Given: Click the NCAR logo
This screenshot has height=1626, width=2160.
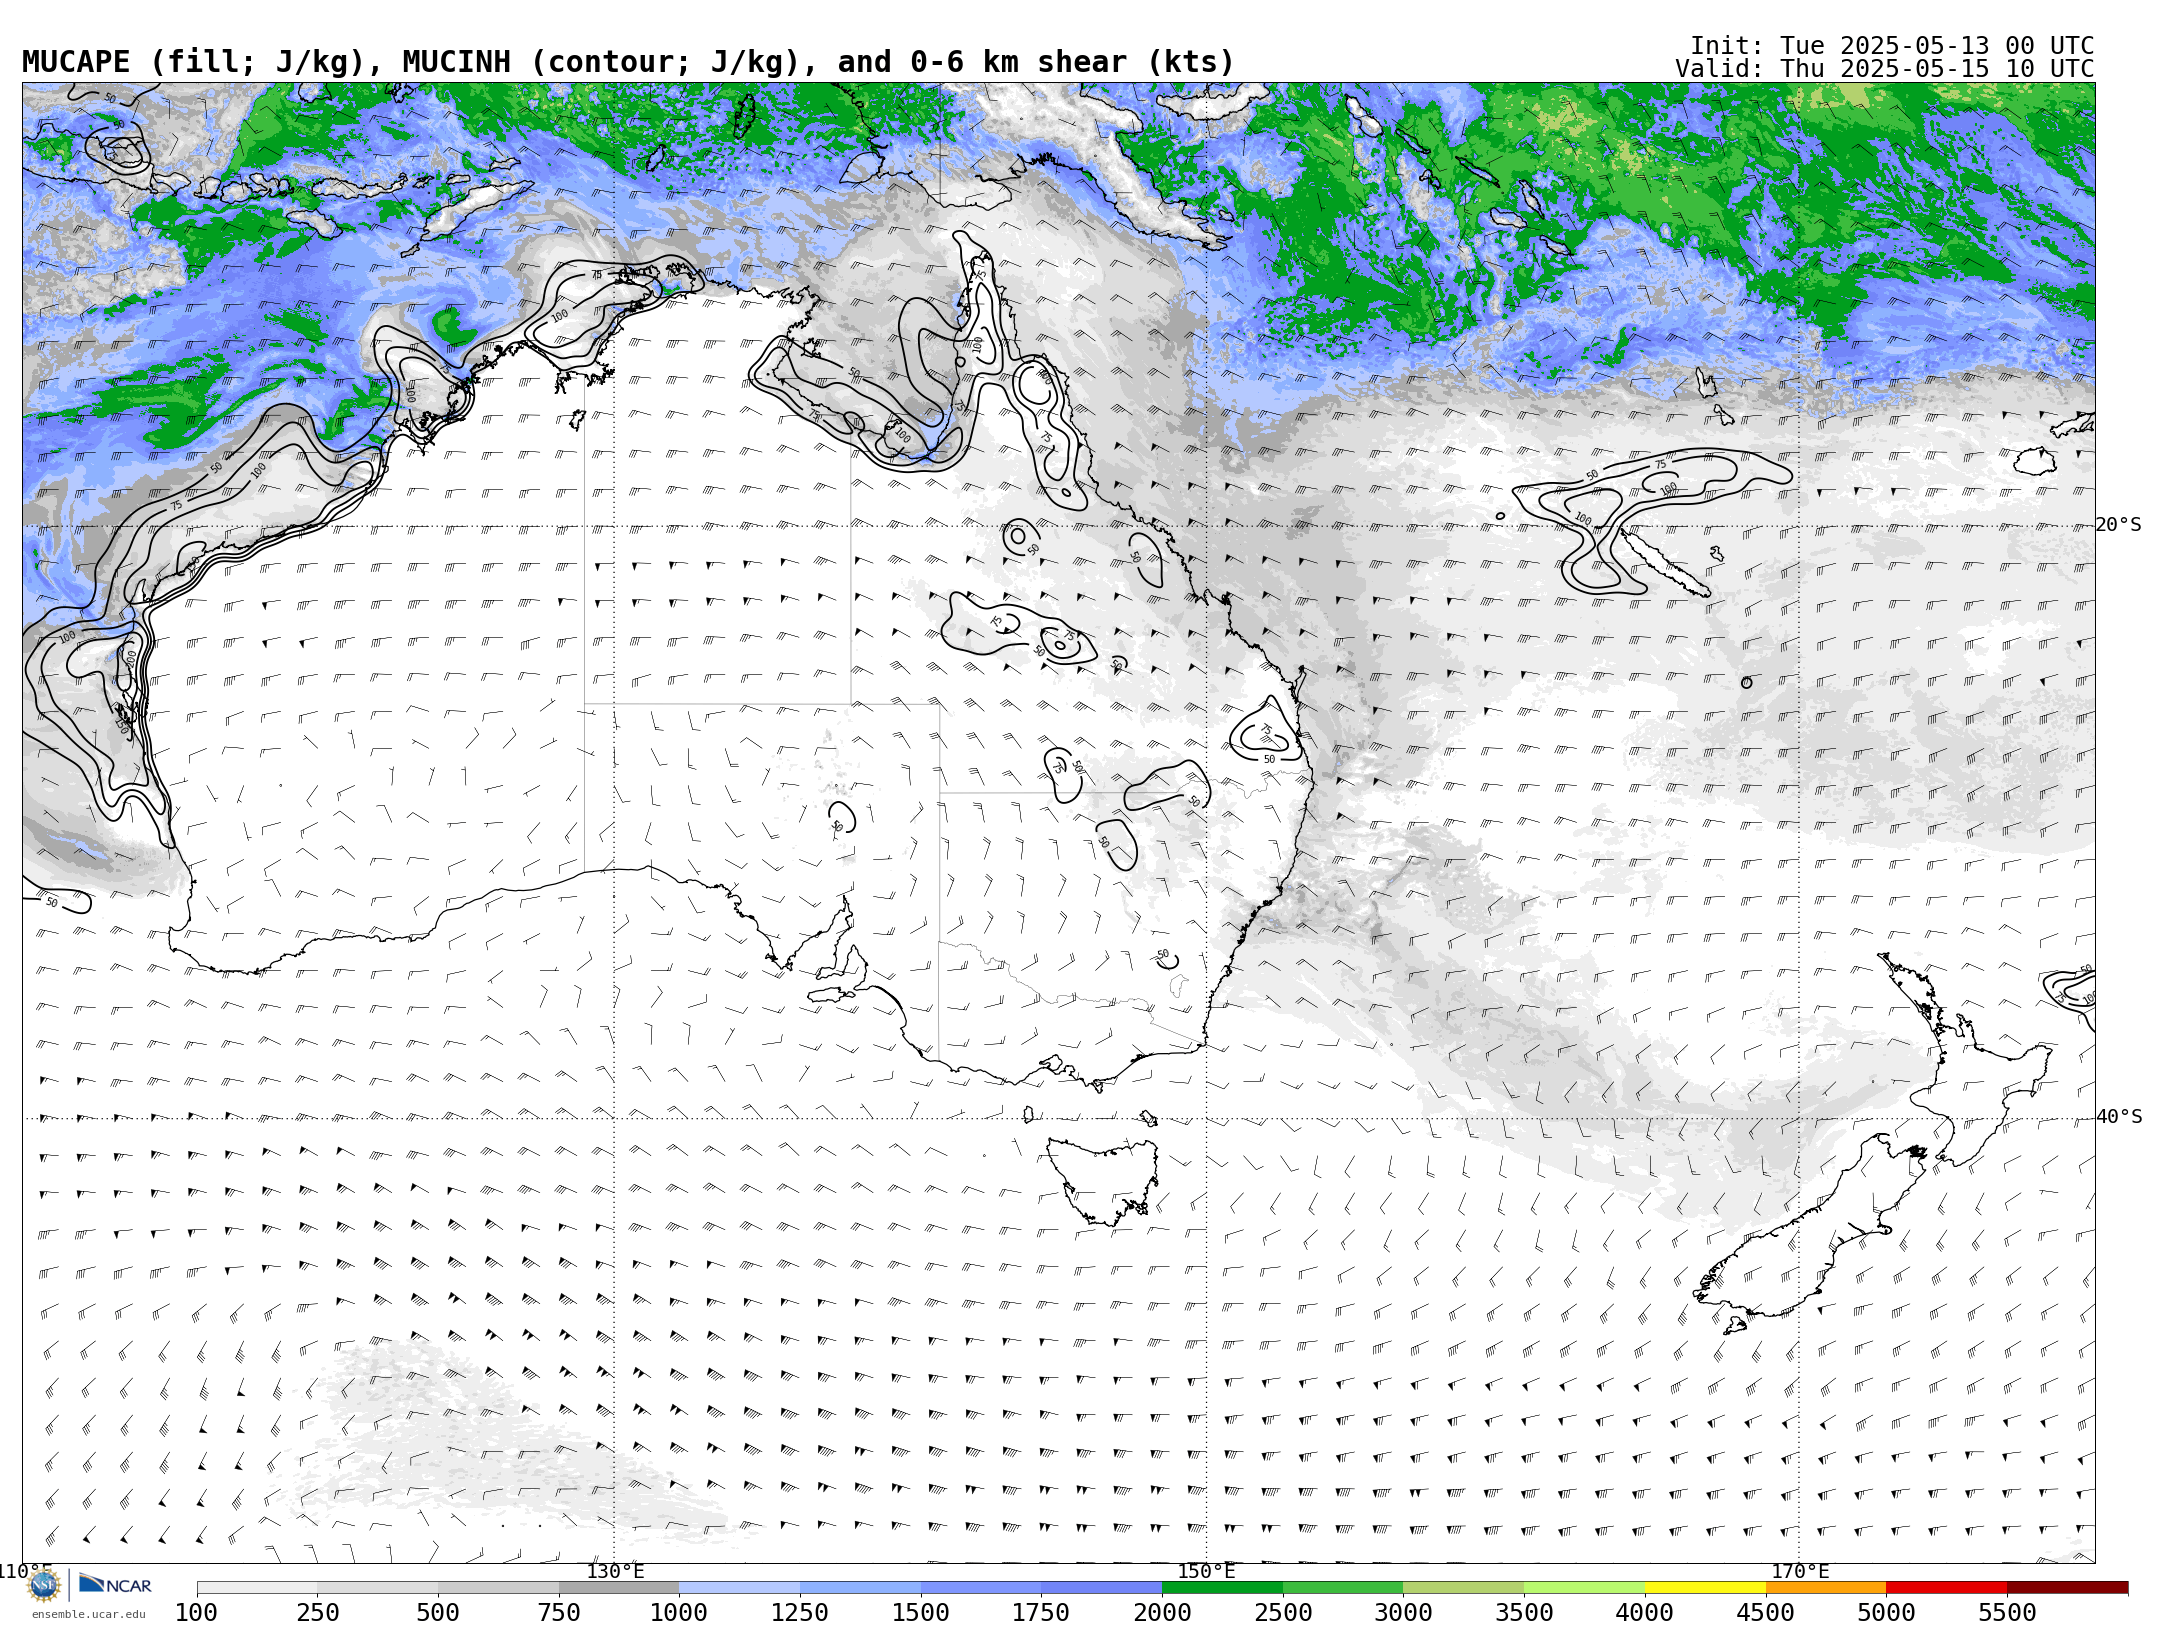Looking at the screenshot, I should (116, 1585).
